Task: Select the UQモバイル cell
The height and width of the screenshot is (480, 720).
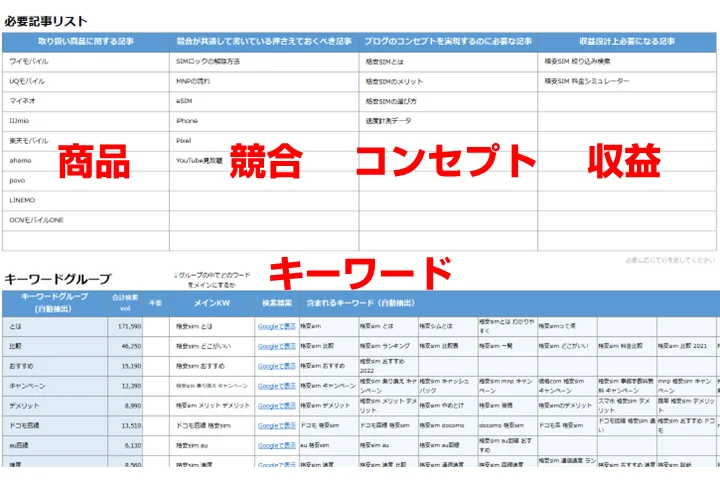Action: pyautogui.click(x=86, y=81)
